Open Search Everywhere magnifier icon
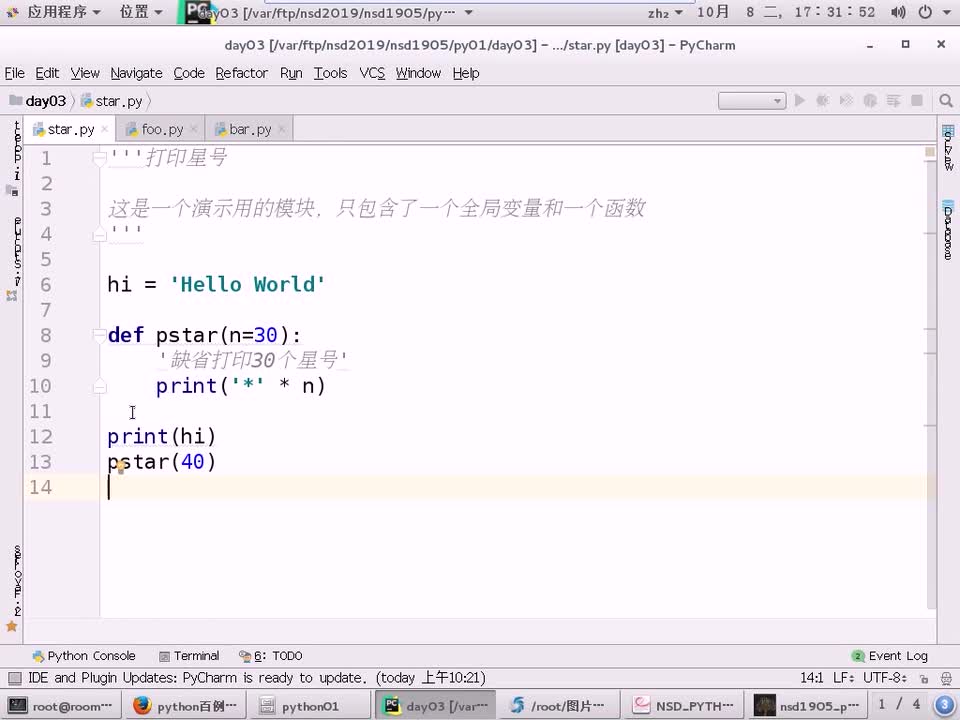This screenshot has height=720, width=960. pos(945,100)
